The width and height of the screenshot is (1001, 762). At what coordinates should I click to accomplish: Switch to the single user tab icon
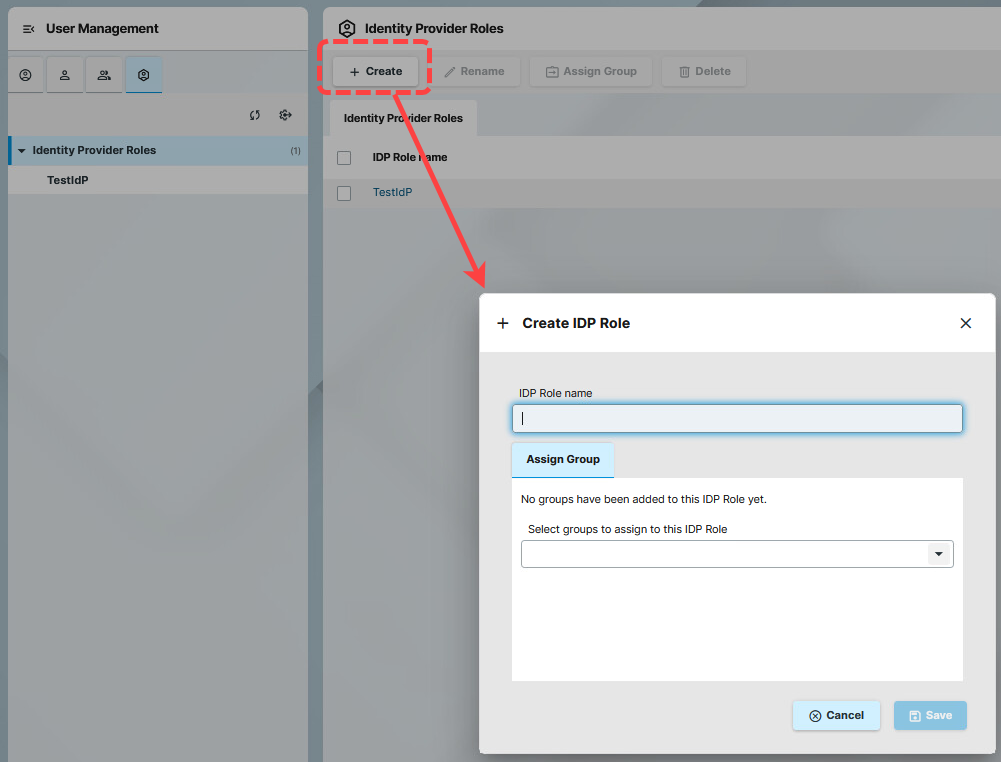pyautogui.click(x=65, y=75)
